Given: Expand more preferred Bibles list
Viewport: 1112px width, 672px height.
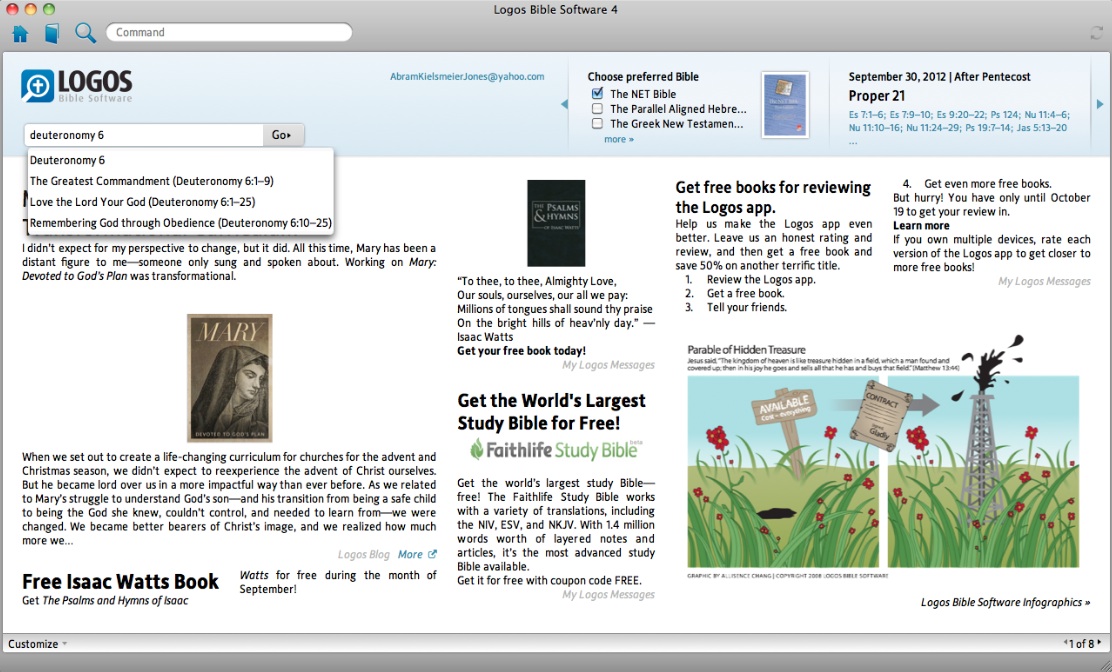Looking at the screenshot, I should 618,139.
